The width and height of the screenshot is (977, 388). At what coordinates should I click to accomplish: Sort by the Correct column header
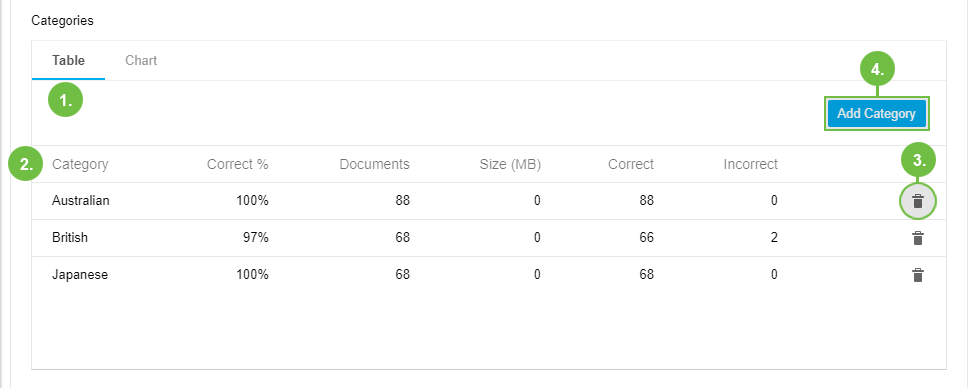click(x=631, y=164)
